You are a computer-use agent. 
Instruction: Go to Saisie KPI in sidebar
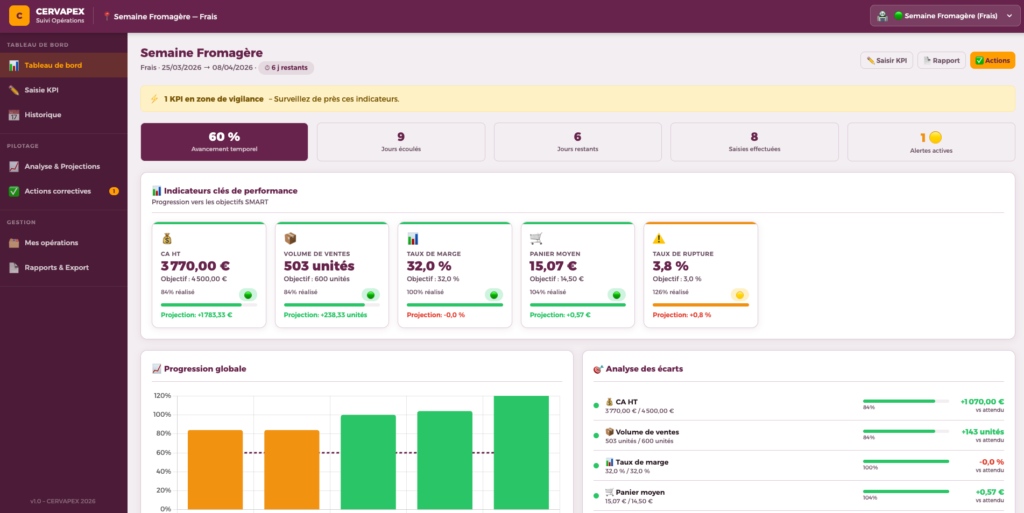(x=63, y=90)
